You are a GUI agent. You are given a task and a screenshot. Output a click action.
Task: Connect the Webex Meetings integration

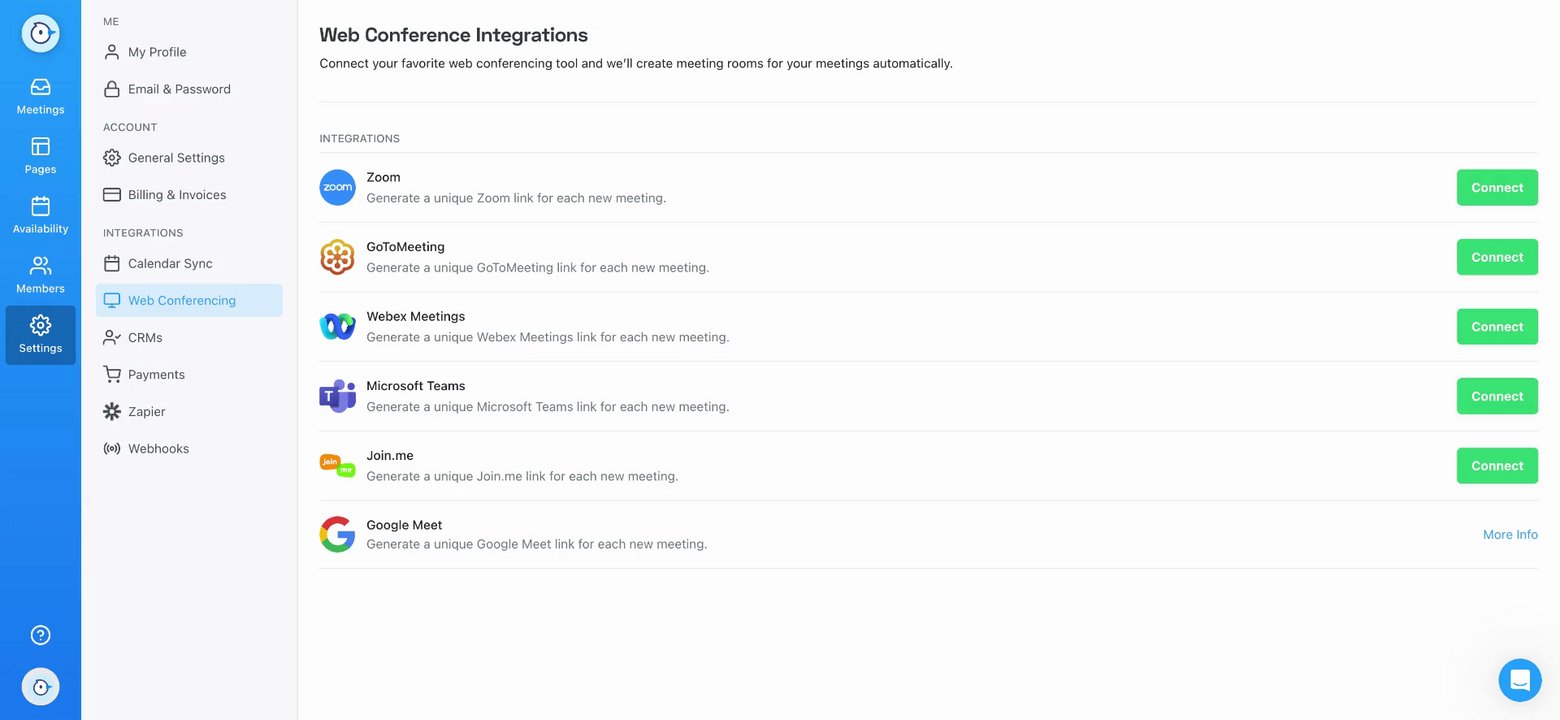[x=1496, y=327]
